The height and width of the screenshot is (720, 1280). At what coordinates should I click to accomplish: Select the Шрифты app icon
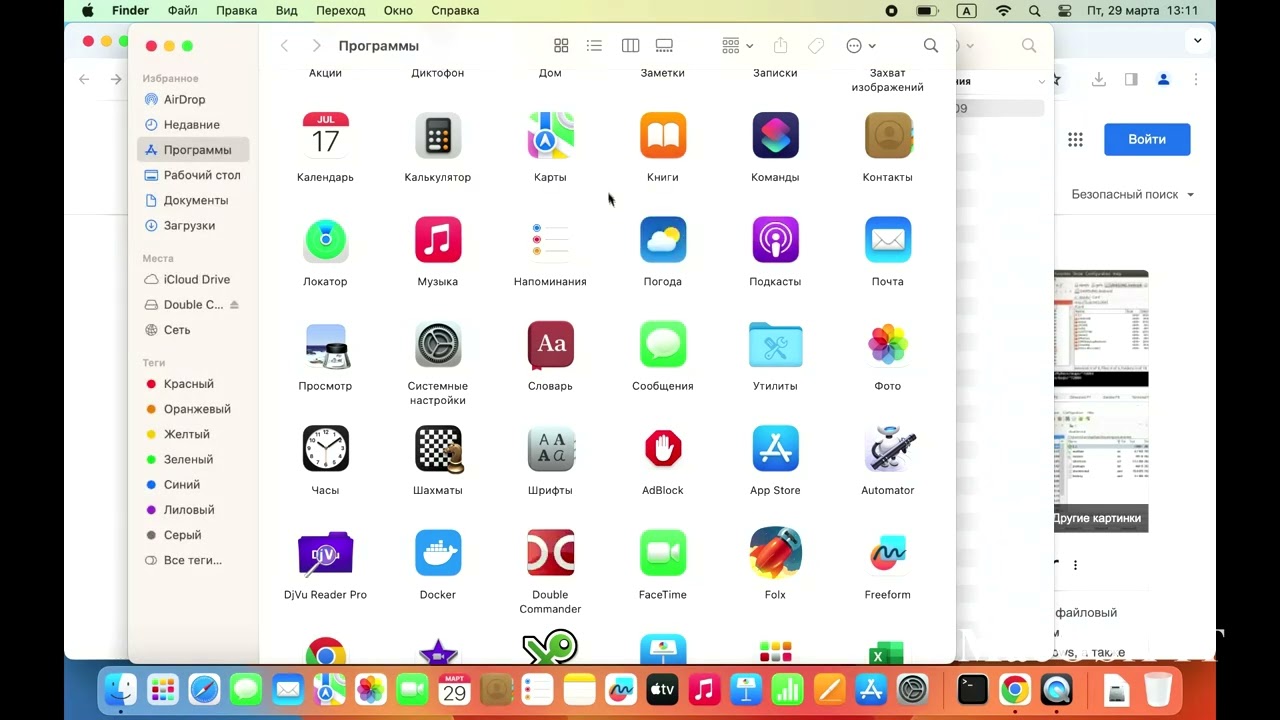point(550,448)
